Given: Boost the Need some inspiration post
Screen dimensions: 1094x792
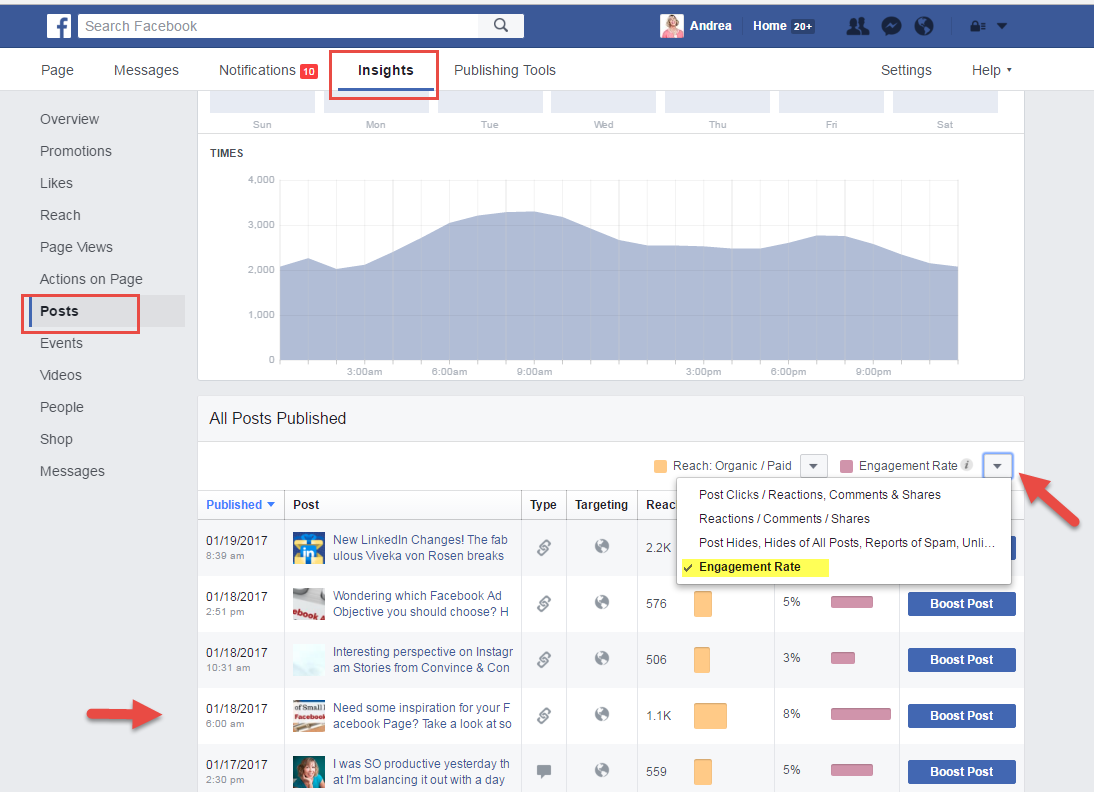Looking at the screenshot, I should 961,715.
